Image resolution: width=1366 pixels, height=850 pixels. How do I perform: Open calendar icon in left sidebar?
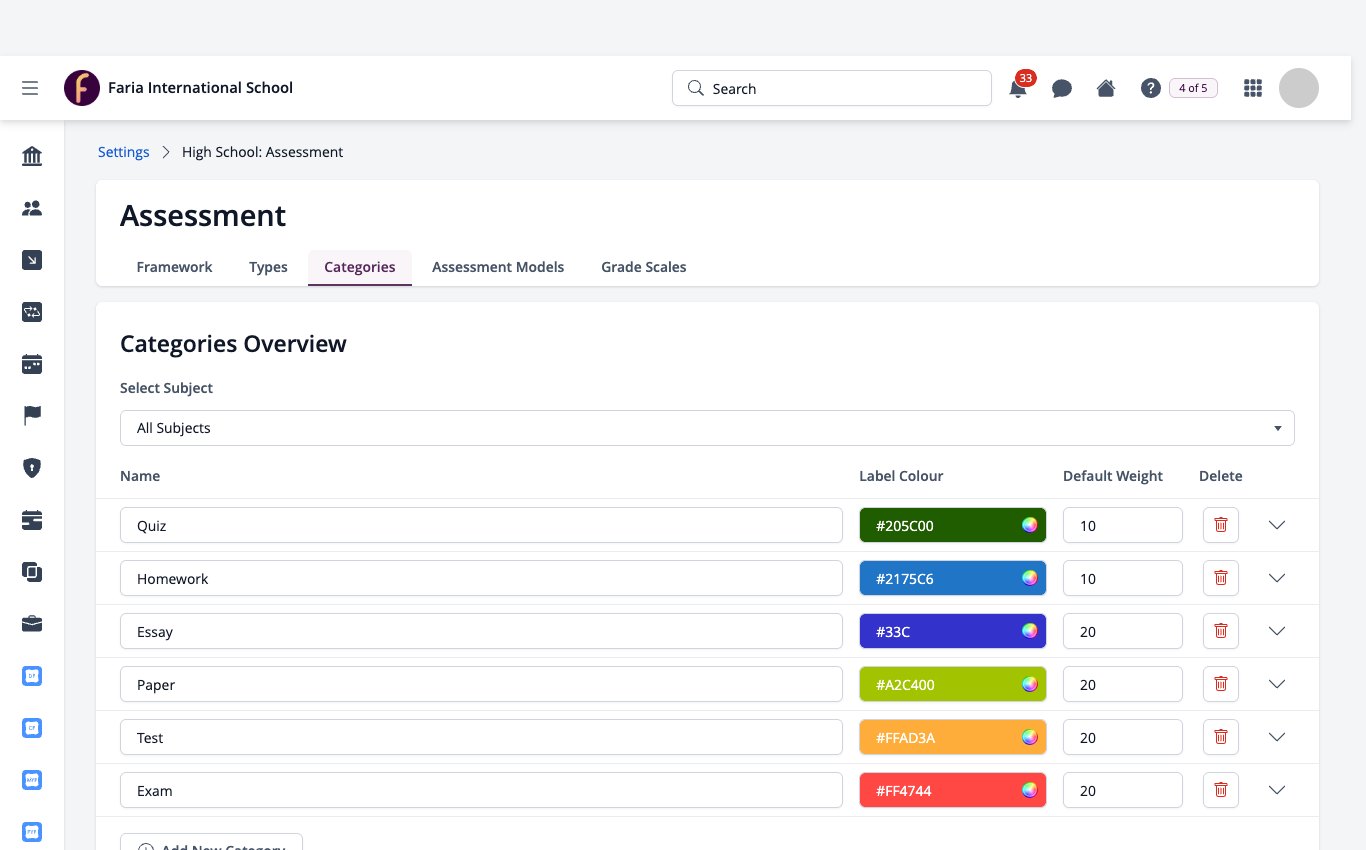point(32,364)
